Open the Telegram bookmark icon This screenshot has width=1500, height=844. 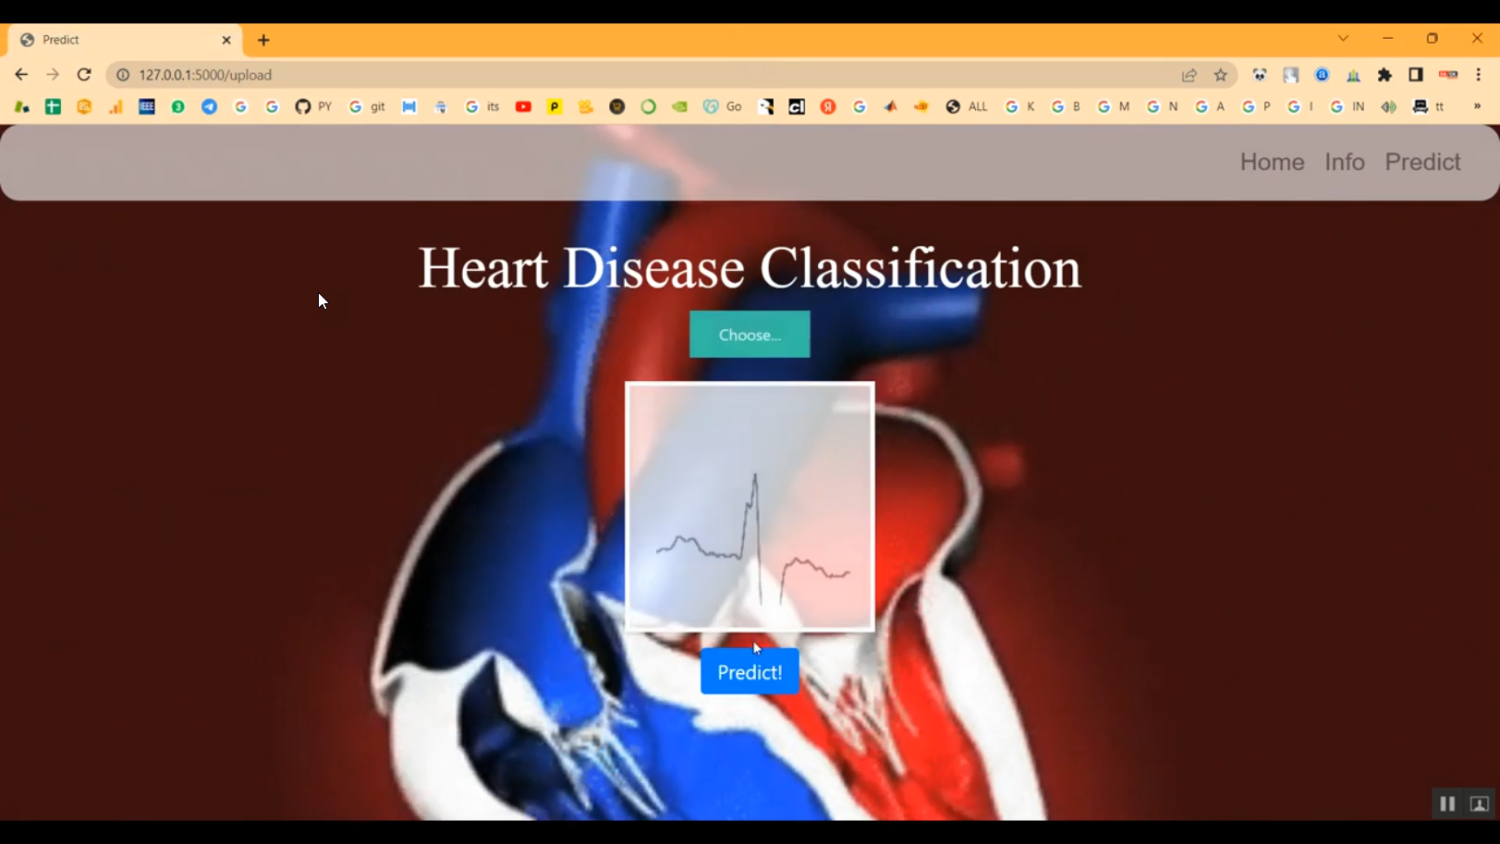tap(209, 106)
